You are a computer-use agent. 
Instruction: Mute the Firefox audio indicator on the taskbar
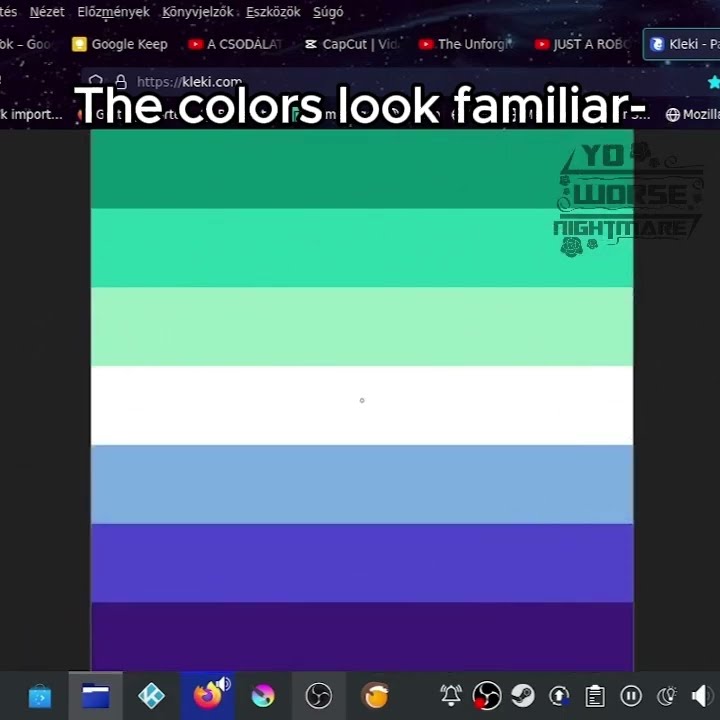[x=224, y=685]
